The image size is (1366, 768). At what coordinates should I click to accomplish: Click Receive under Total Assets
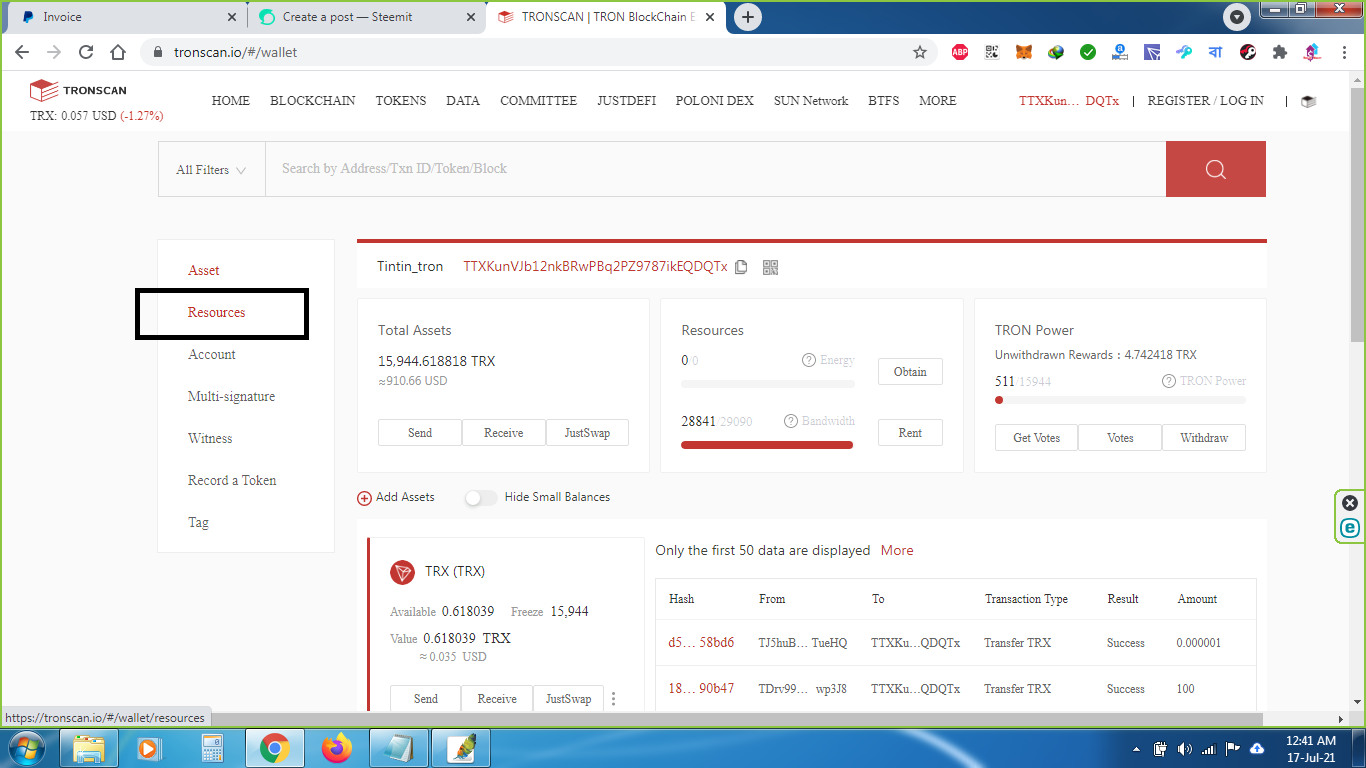coord(504,433)
